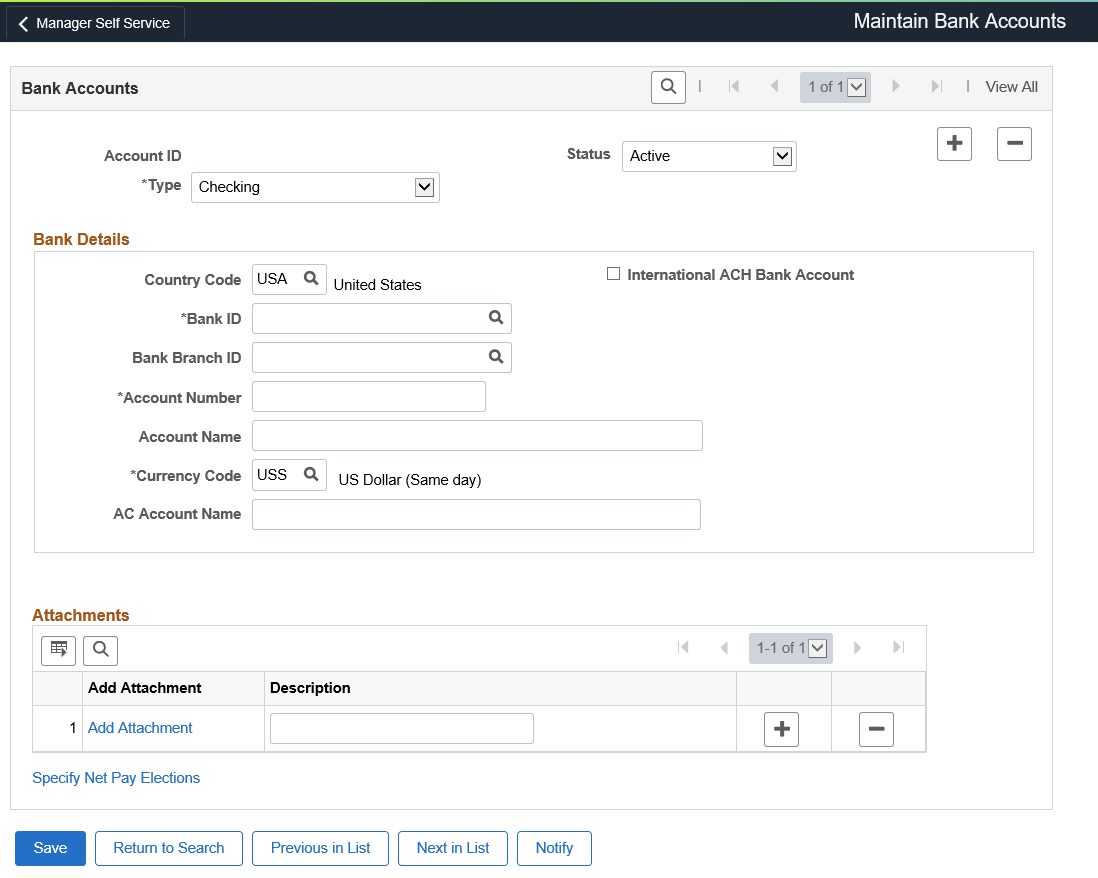
Task: Click inside the Account Number field
Action: (x=368, y=396)
